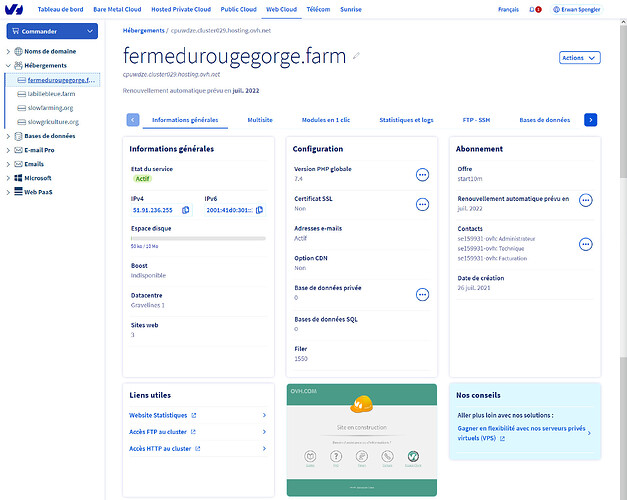Open Base de données privée options menu

pyautogui.click(x=422, y=295)
